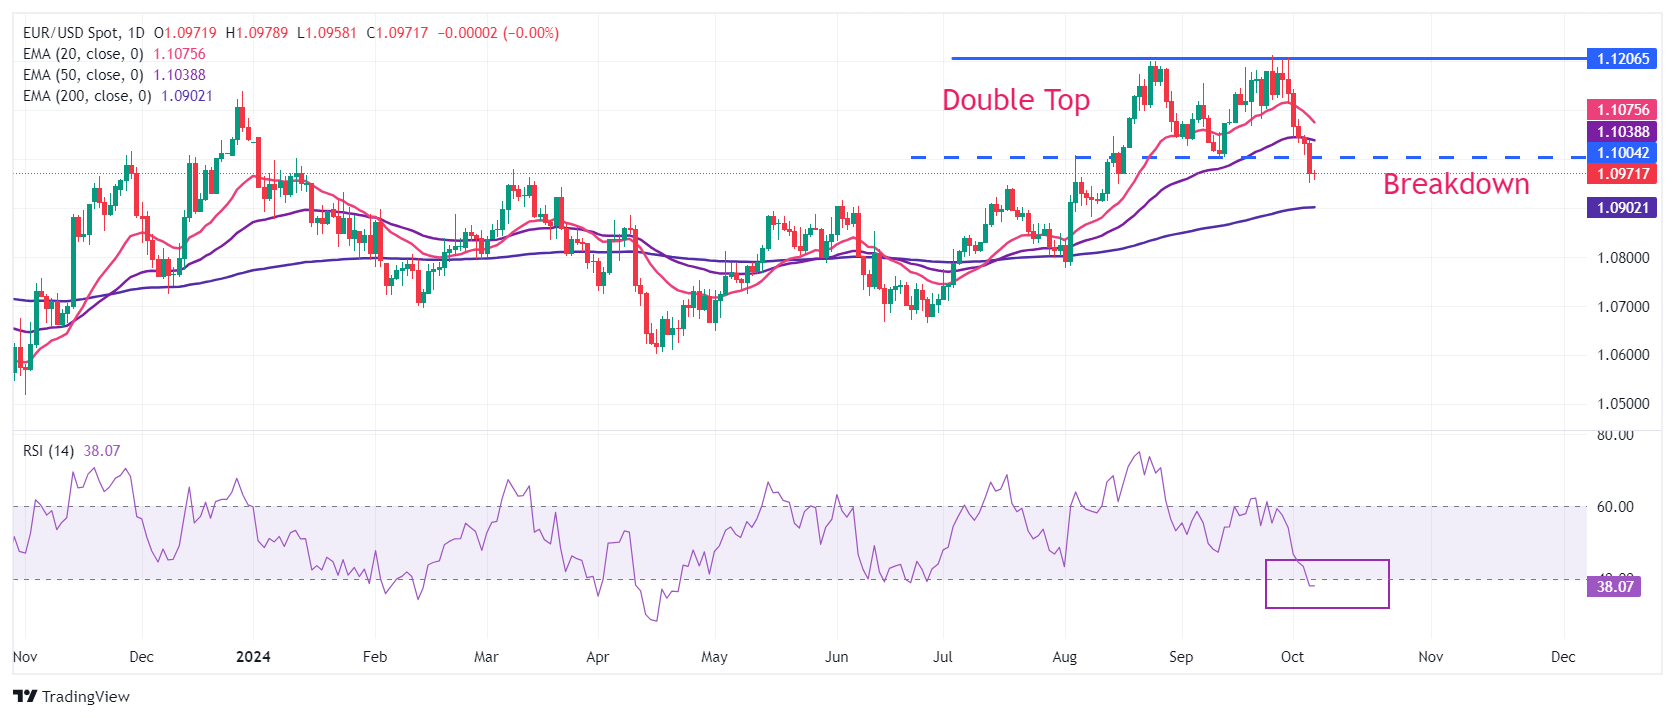
Task: Click the 1.08000 price axis label
Action: pos(1622,258)
